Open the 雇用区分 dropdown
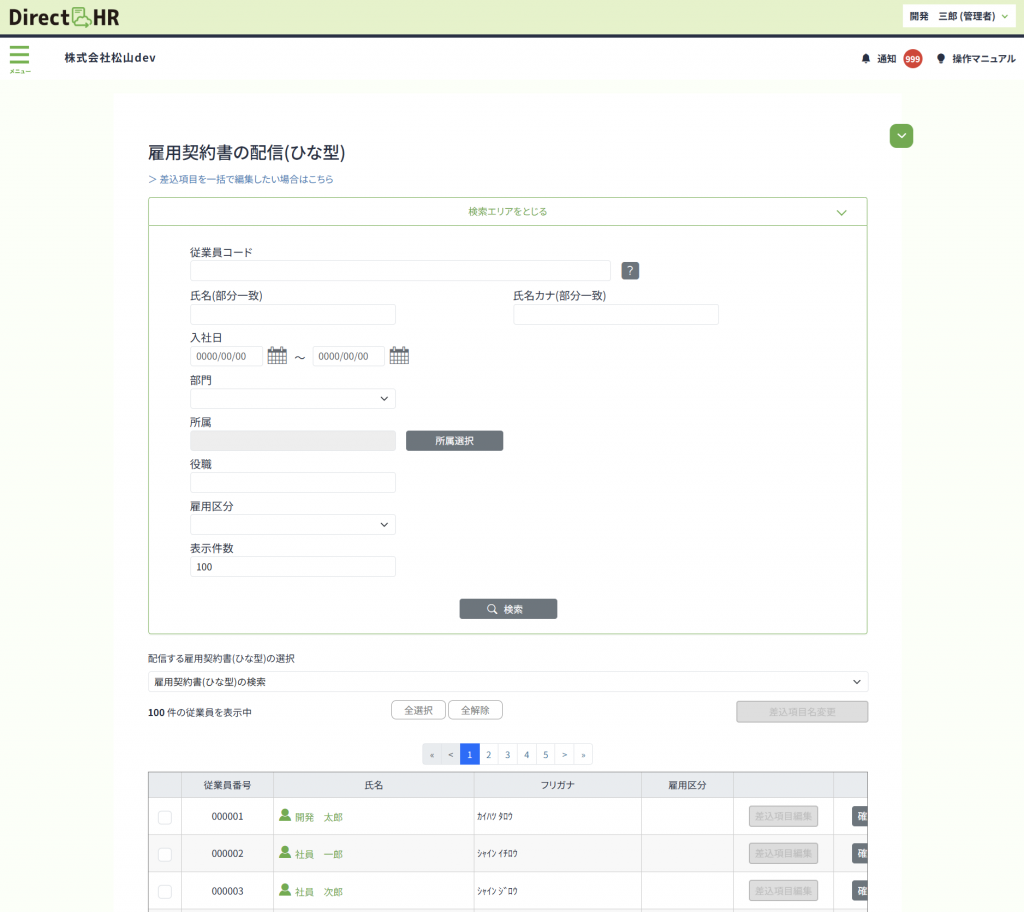The height and width of the screenshot is (912, 1024). [293, 525]
